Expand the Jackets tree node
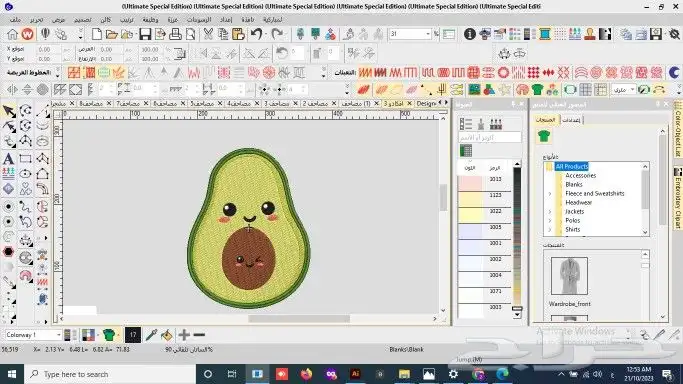The image size is (683, 384). (x=550, y=212)
